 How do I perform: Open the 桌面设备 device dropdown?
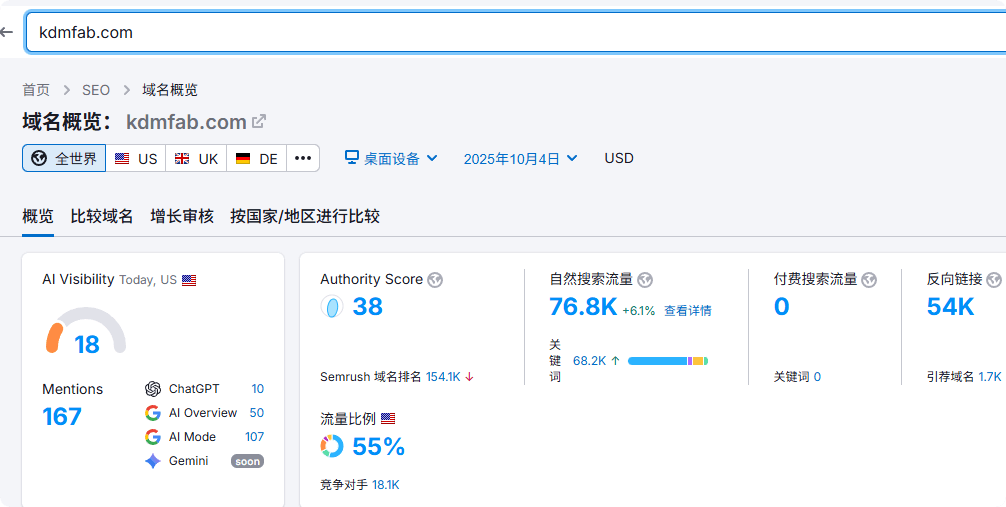(x=391, y=159)
